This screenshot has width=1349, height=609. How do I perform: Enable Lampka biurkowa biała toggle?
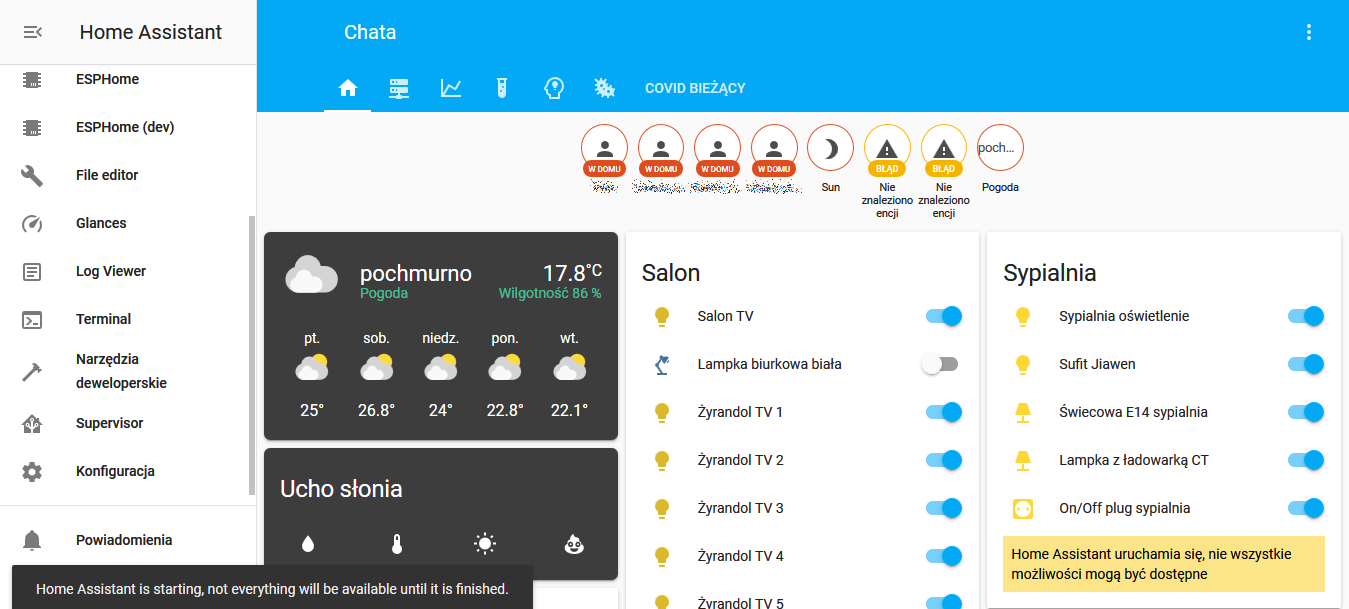point(940,364)
